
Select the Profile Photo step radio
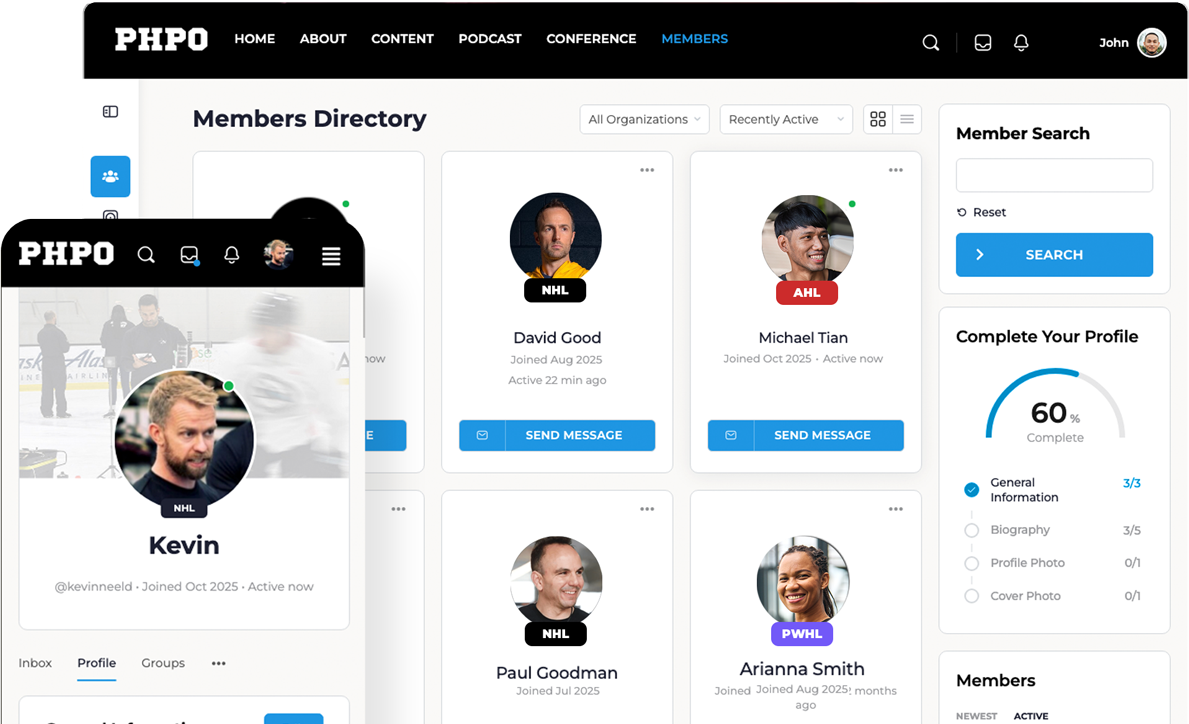click(x=971, y=563)
